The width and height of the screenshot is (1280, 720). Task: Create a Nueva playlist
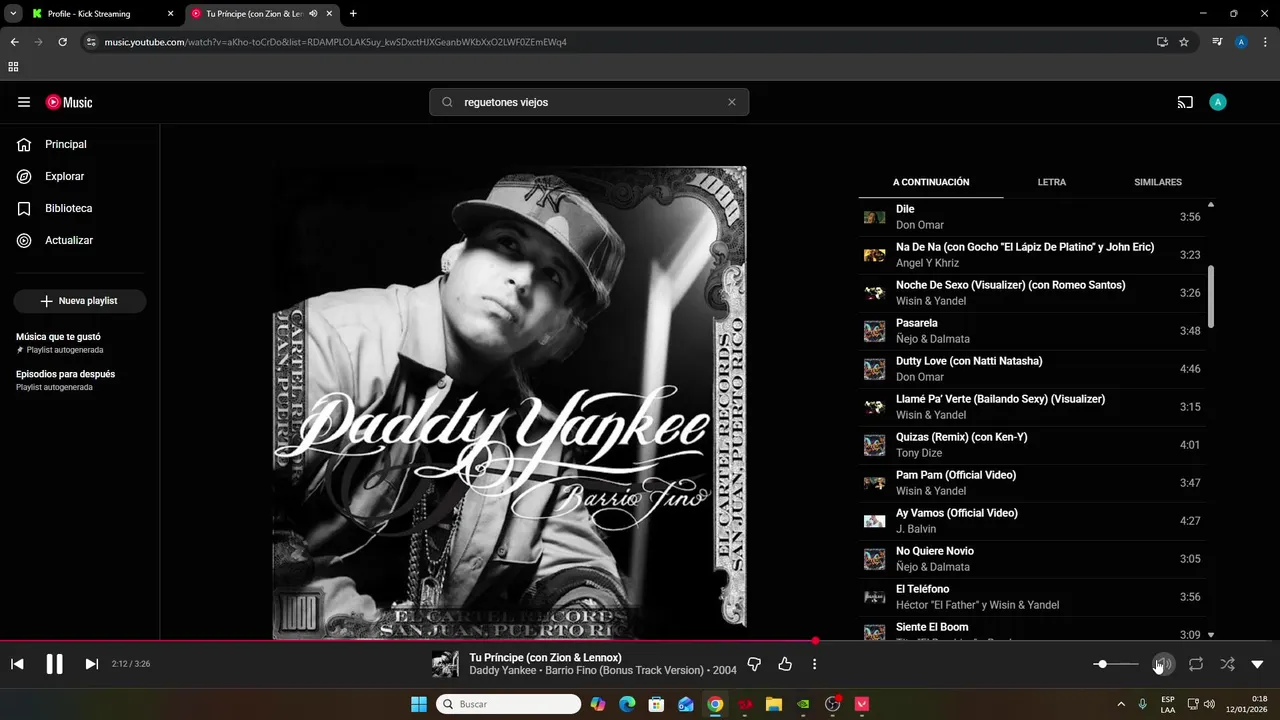(80, 301)
